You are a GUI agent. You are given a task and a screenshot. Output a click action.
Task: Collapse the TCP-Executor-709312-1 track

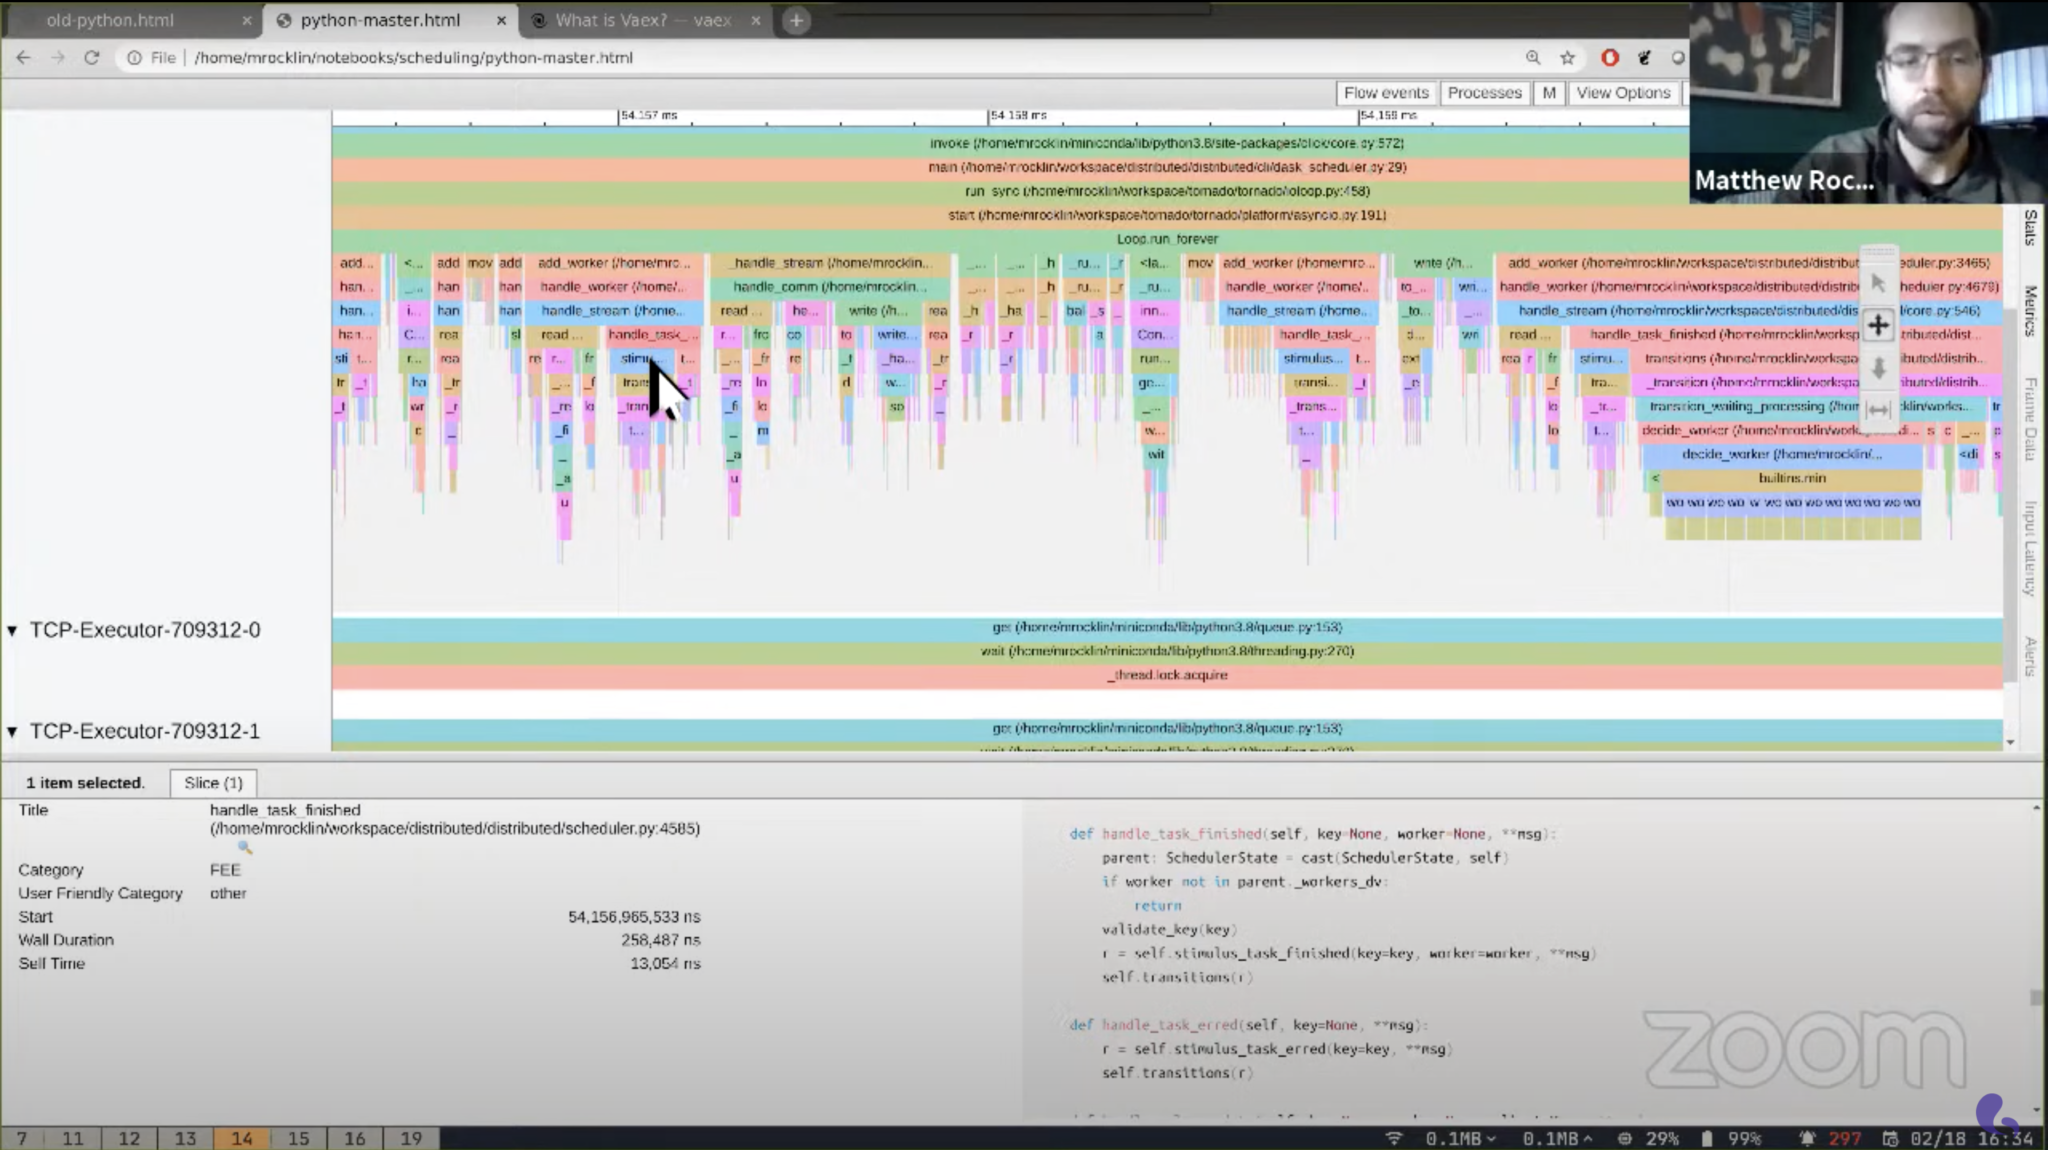(12, 731)
